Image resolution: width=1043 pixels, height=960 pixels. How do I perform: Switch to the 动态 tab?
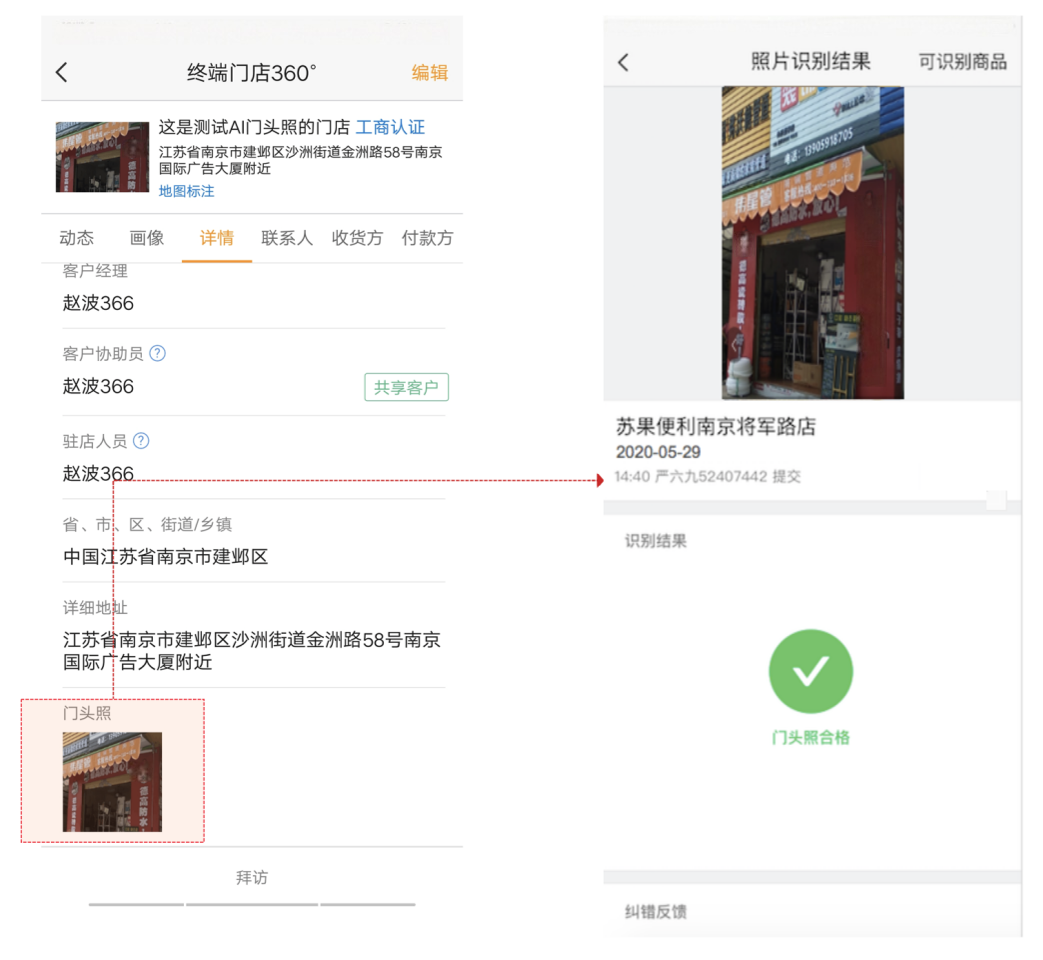(77, 238)
